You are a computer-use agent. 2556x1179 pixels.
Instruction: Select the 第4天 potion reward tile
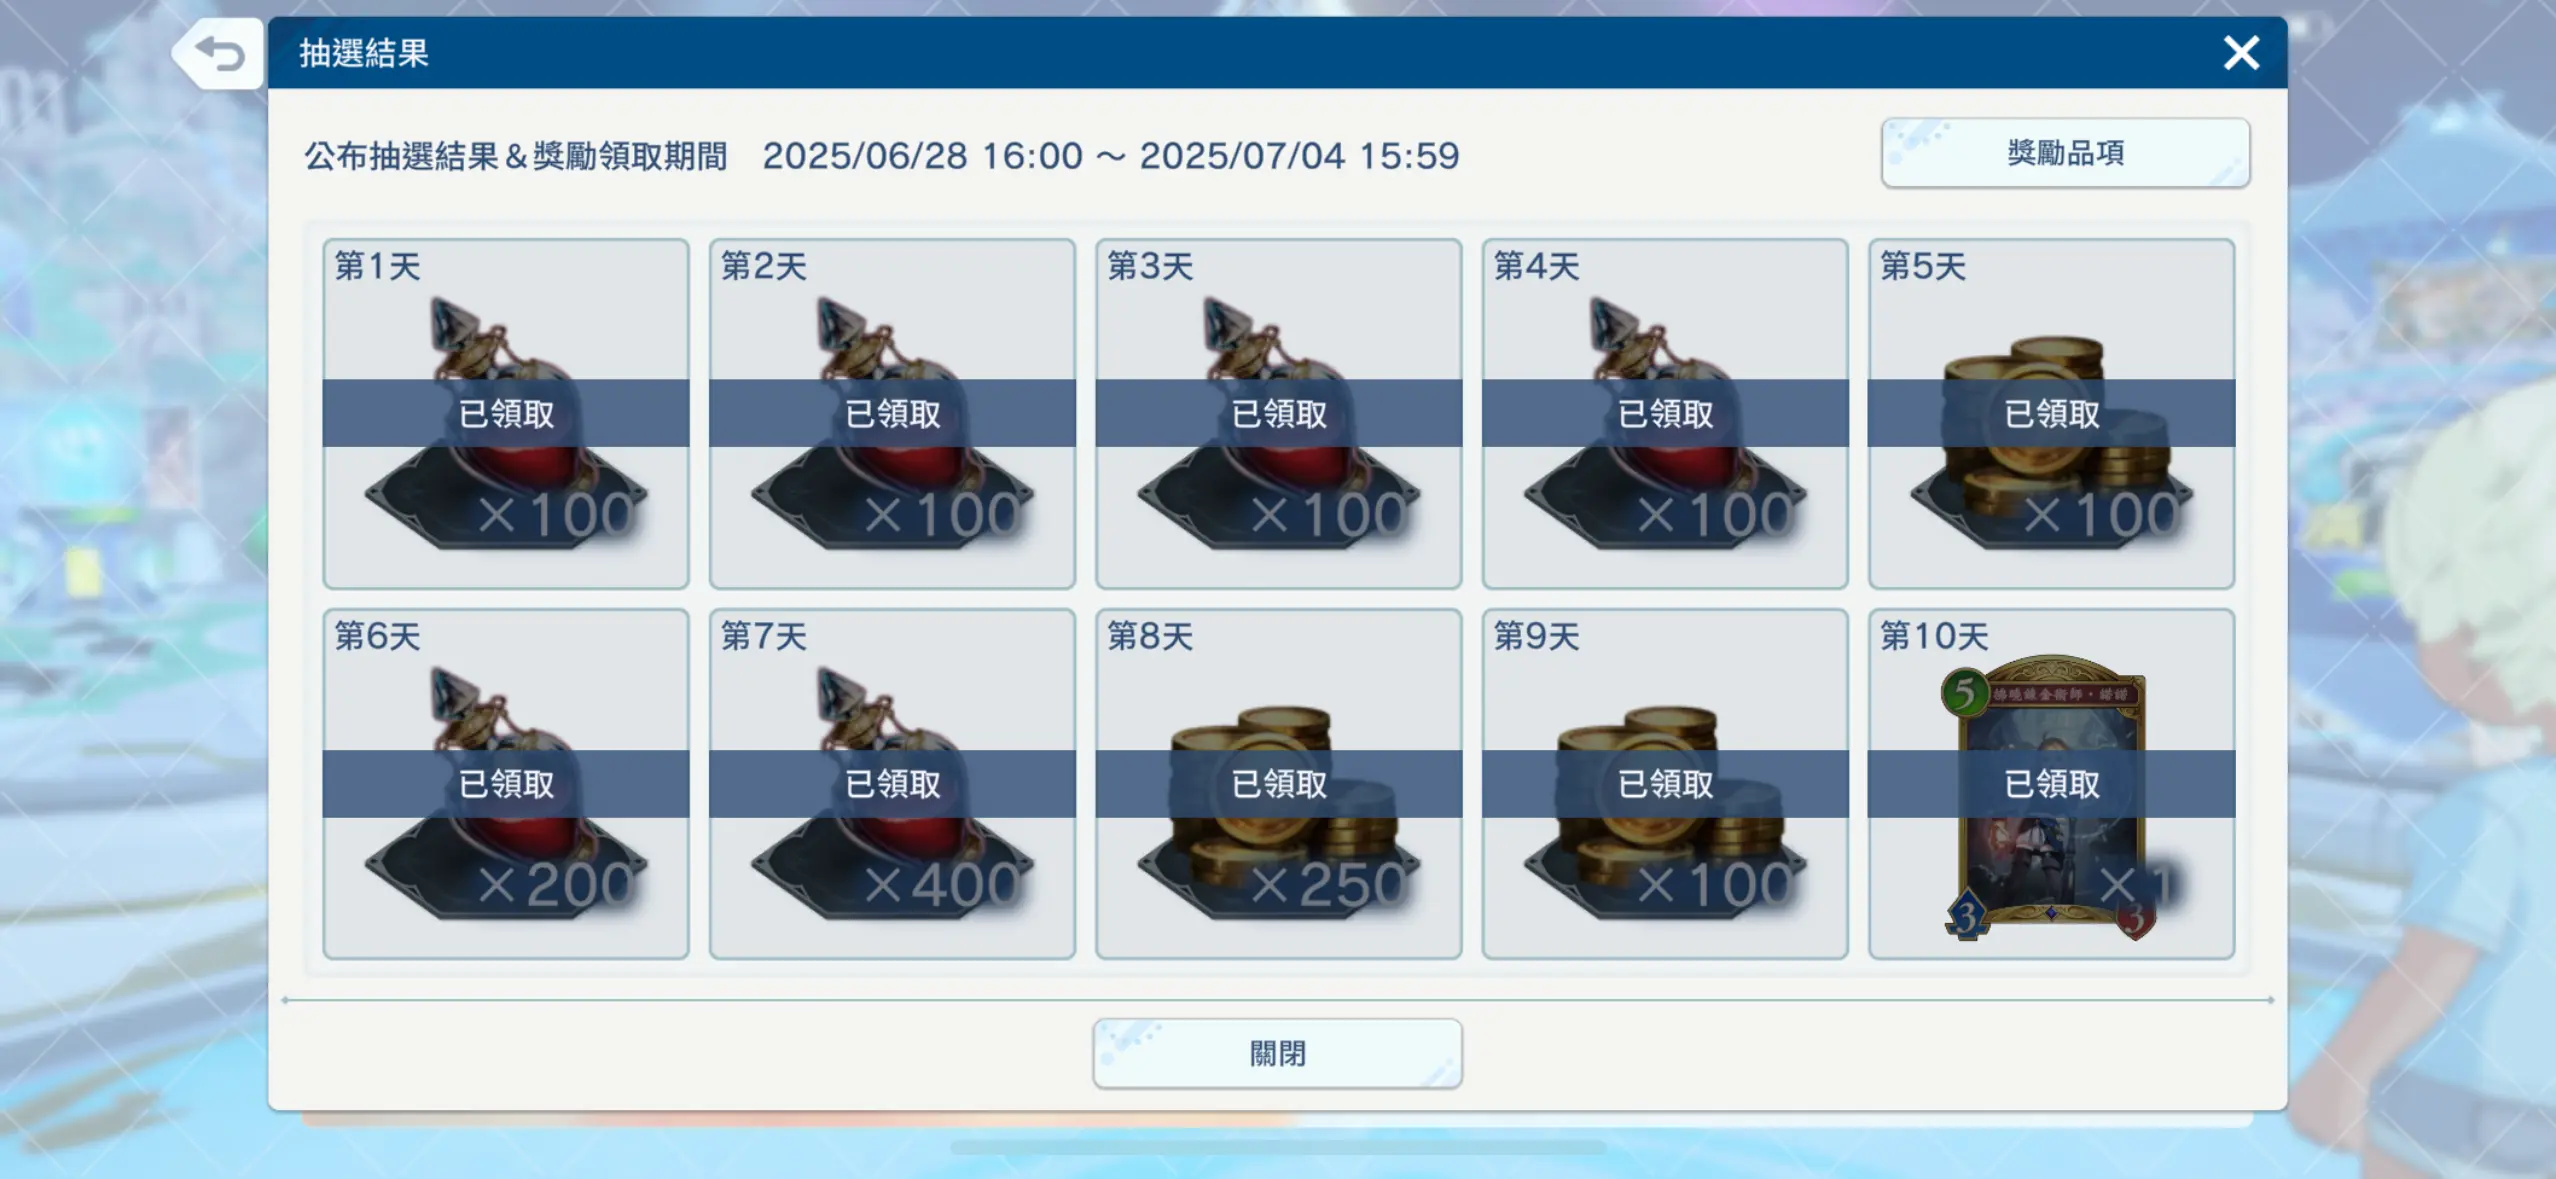pyautogui.click(x=1665, y=413)
